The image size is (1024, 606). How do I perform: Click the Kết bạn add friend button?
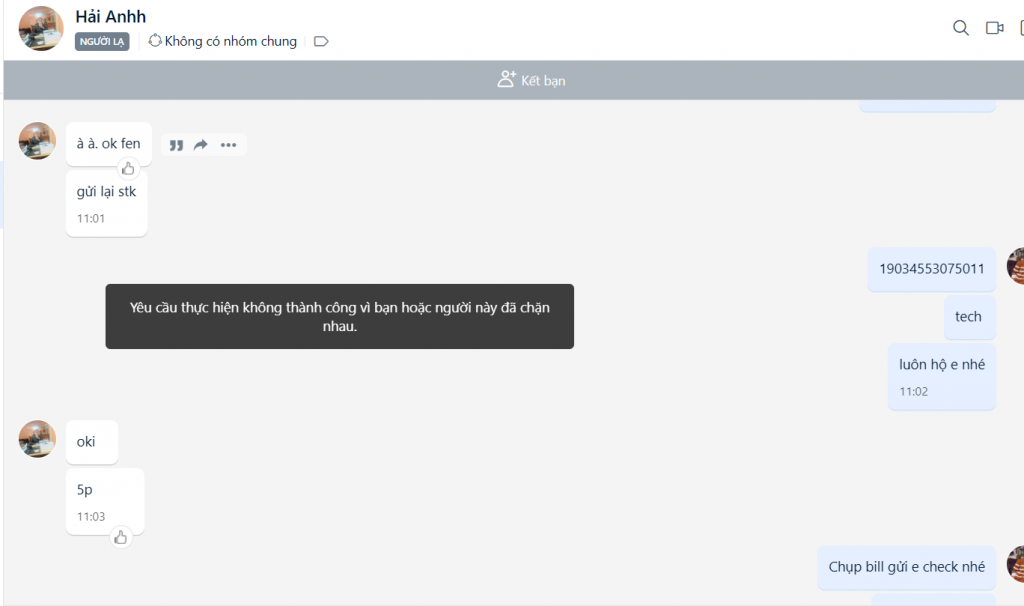(x=532, y=80)
